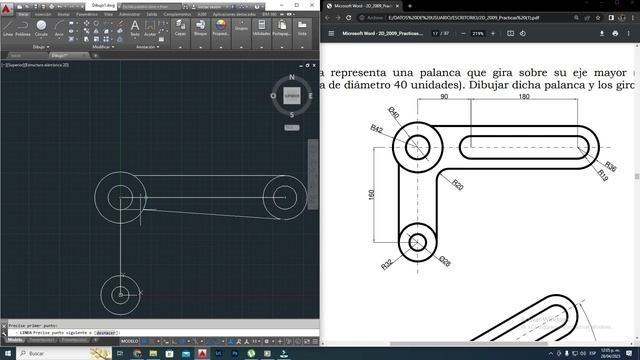Toggle the drawing grid display in status bar
The height and width of the screenshot is (360, 640).
click(144, 341)
